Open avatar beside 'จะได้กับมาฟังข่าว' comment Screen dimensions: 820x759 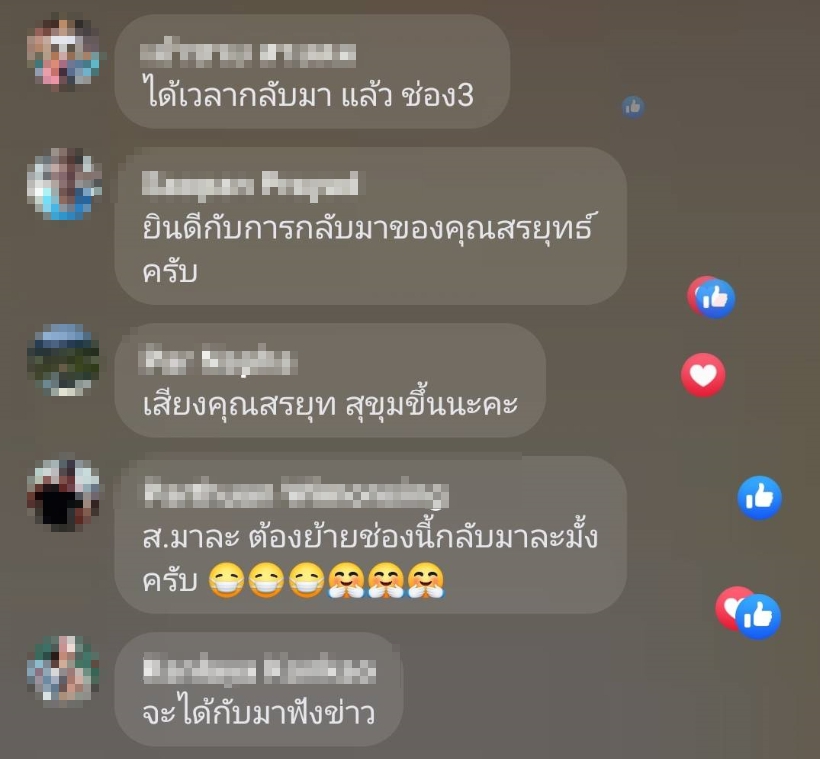(x=63, y=668)
